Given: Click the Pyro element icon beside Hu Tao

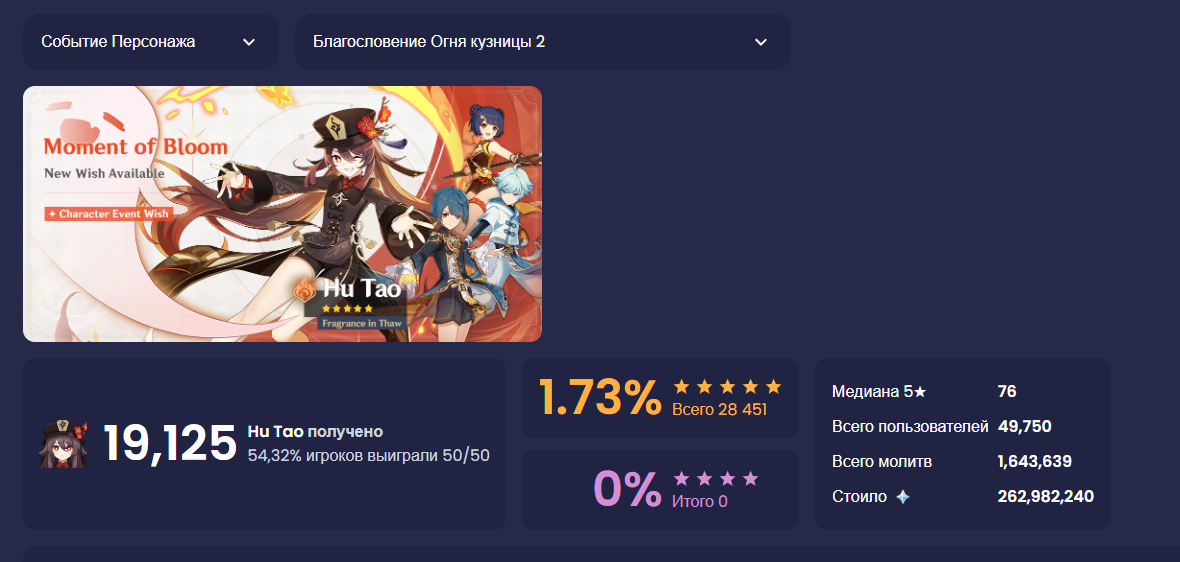Looking at the screenshot, I should (305, 290).
